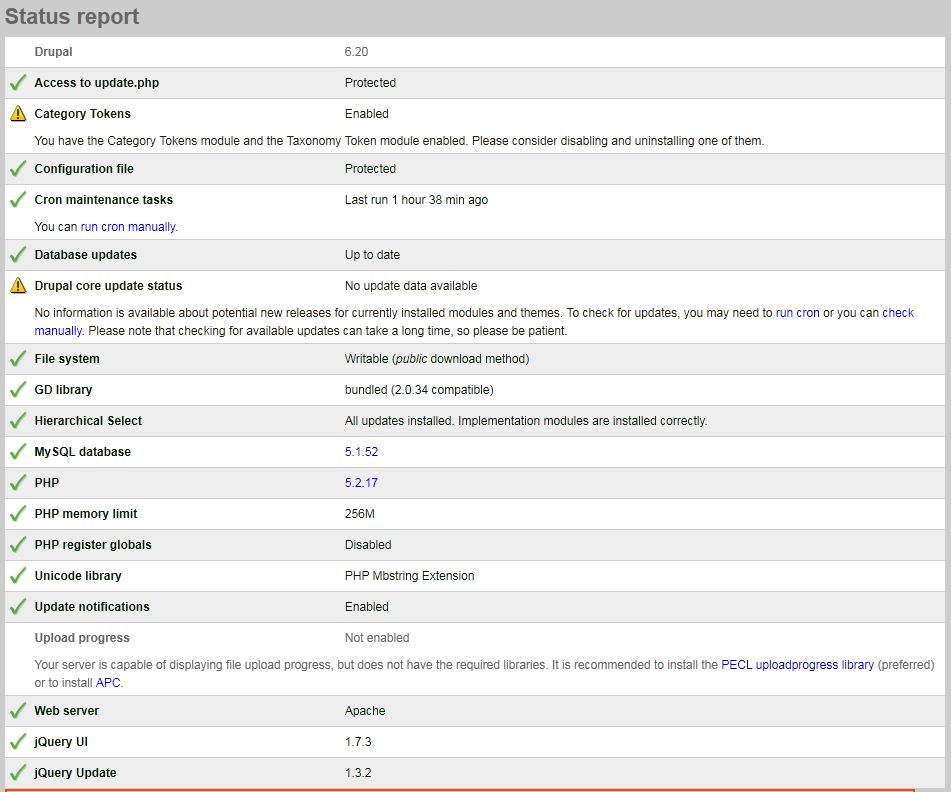Click the checkmark icon next to Cron maintenance tasks
Image resolution: width=951 pixels, height=792 pixels.
coord(17,199)
